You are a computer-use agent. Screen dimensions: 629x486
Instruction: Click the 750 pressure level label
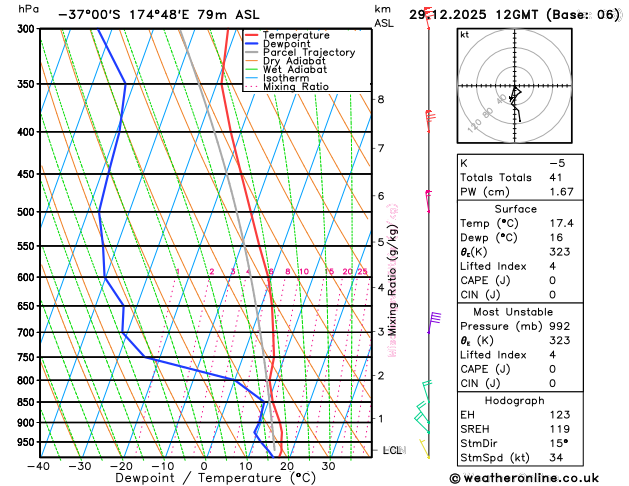pyautogui.click(x=25, y=357)
